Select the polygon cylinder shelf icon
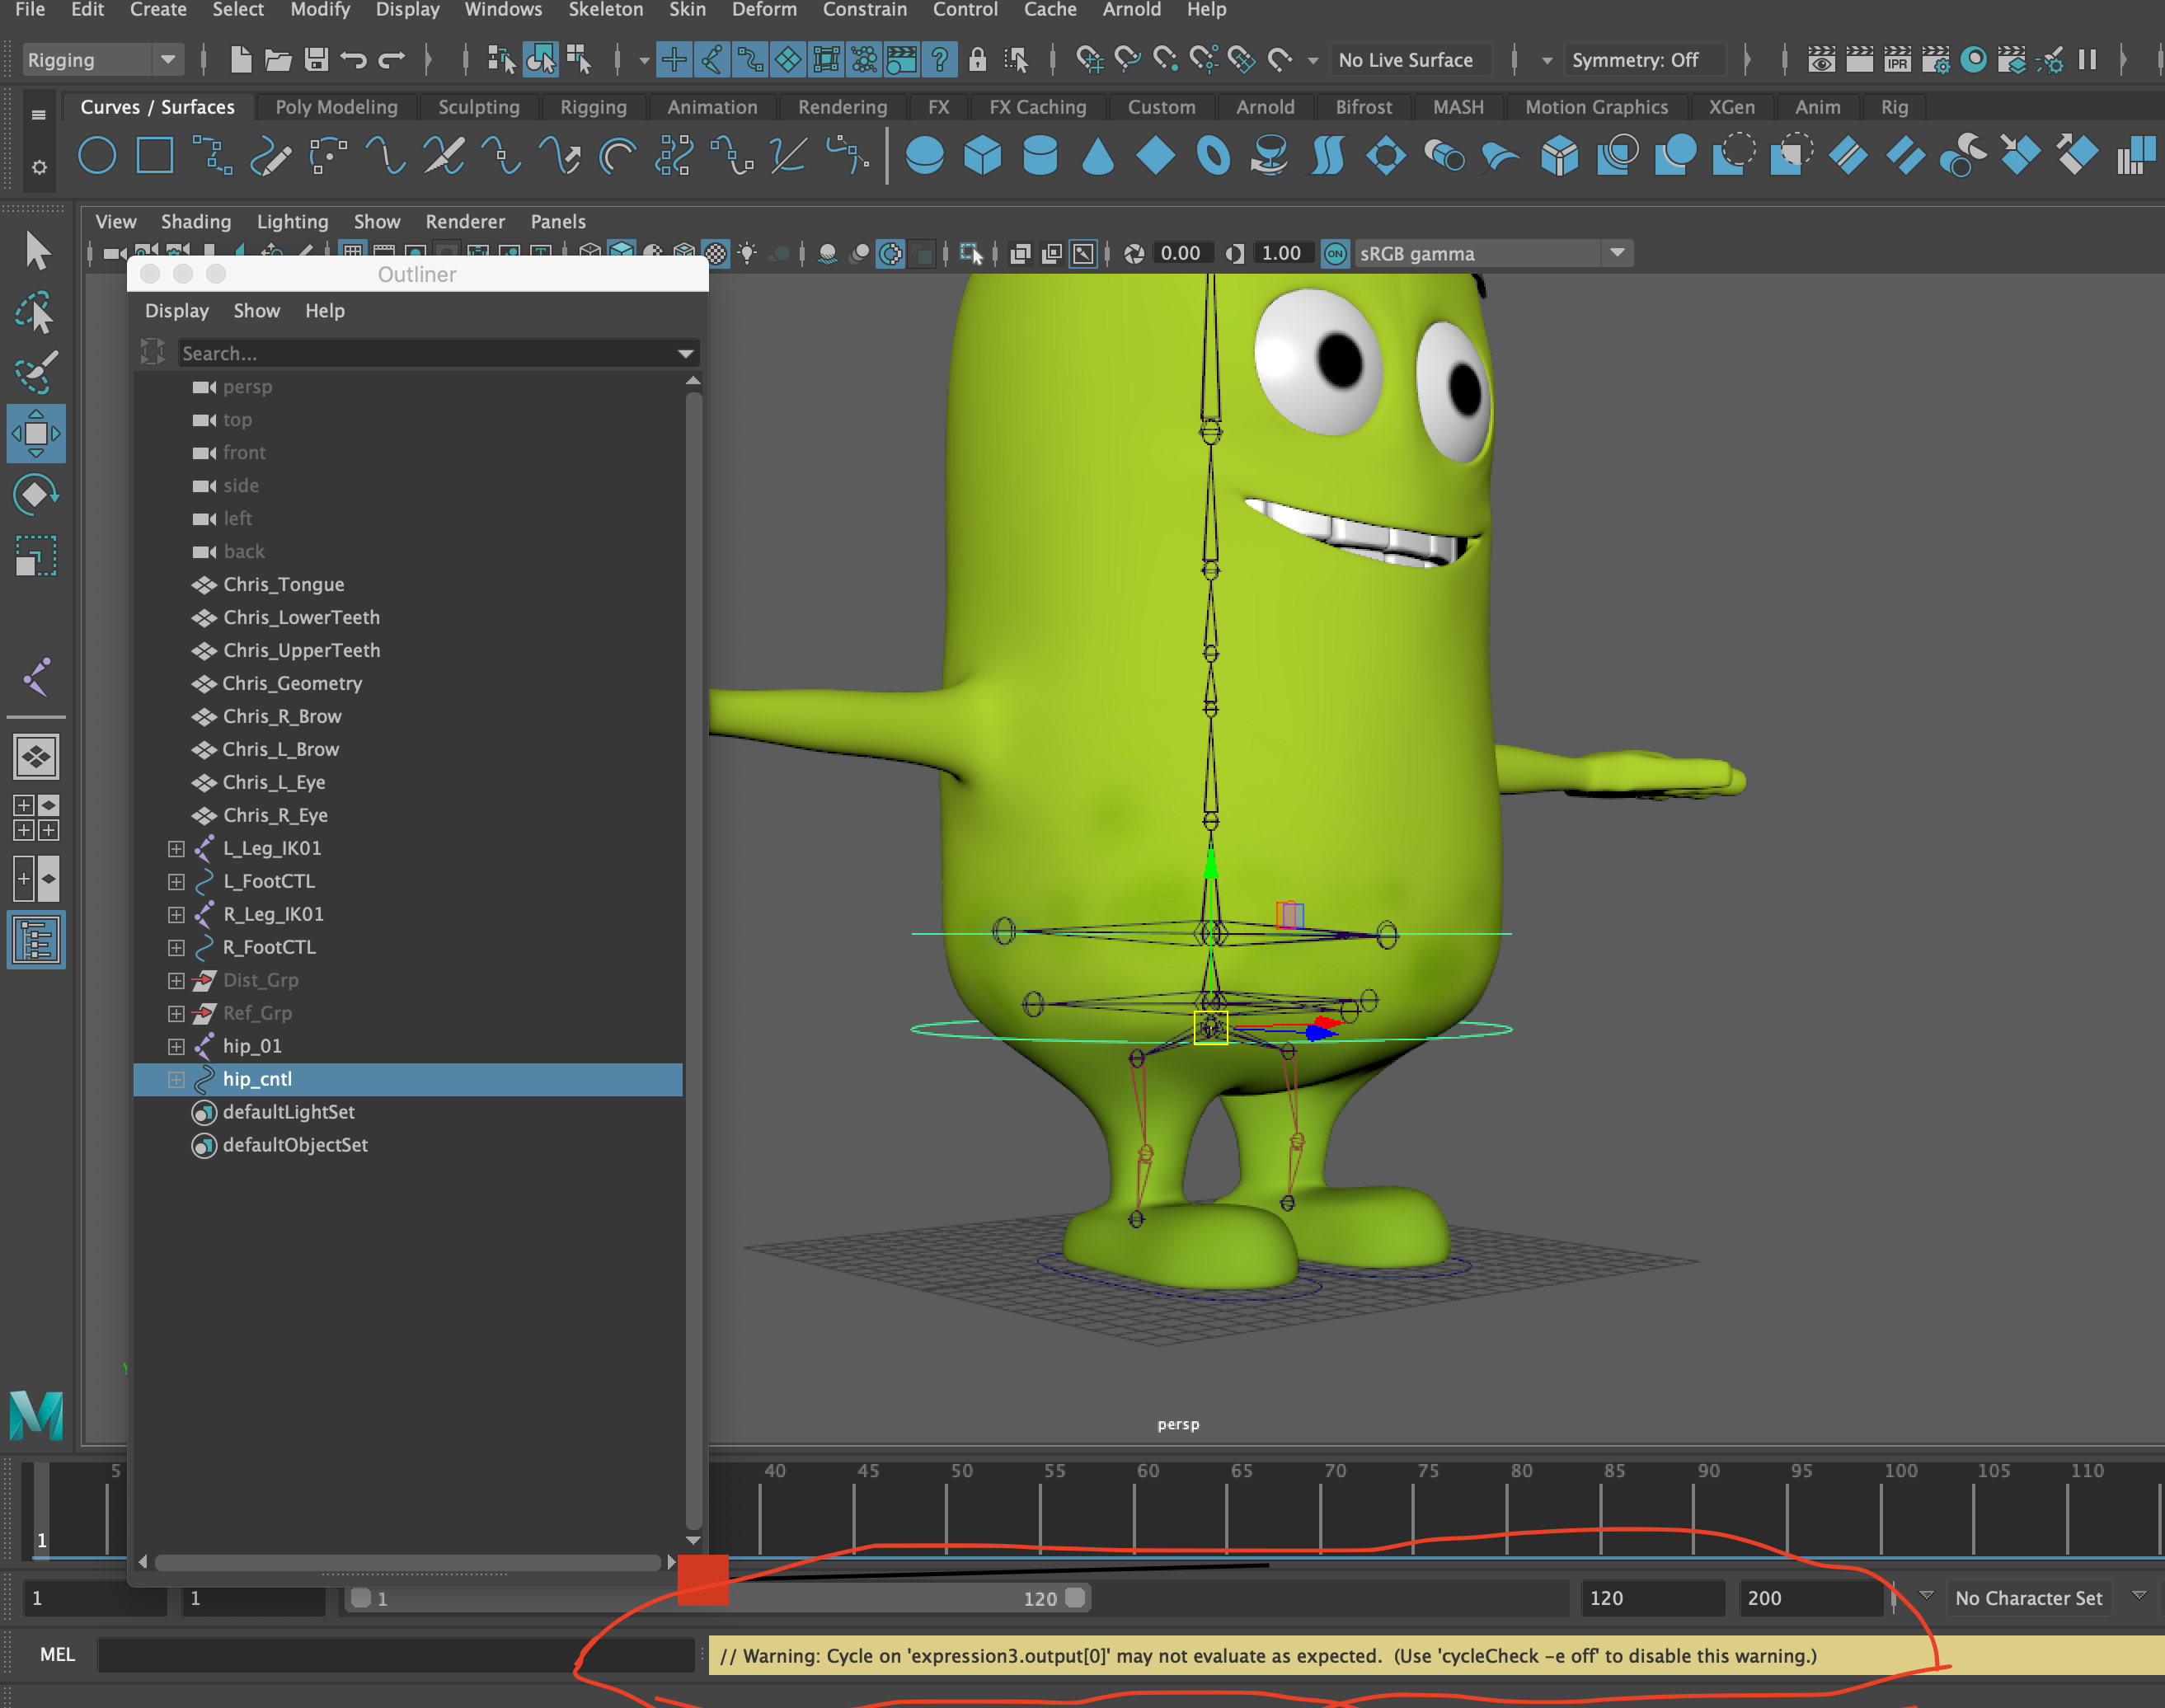This screenshot has width=2165, height=1708. click(1040, 156)
